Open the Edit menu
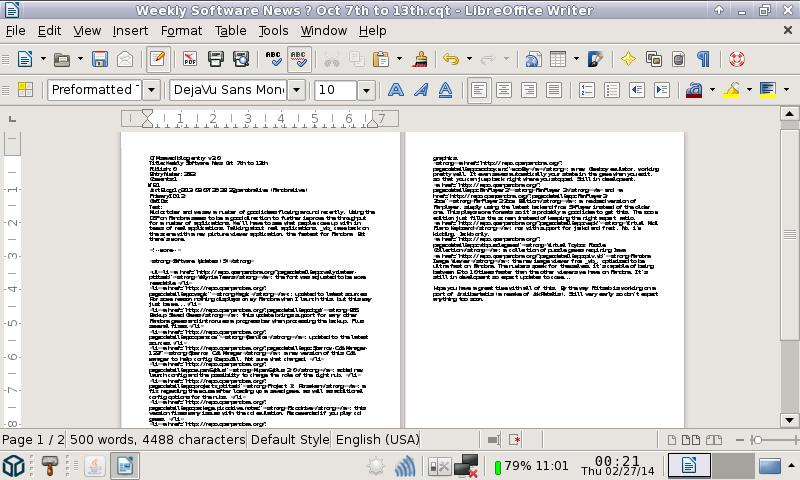The width and height of the screenshot is (800, 480). (x=49, y=31)
